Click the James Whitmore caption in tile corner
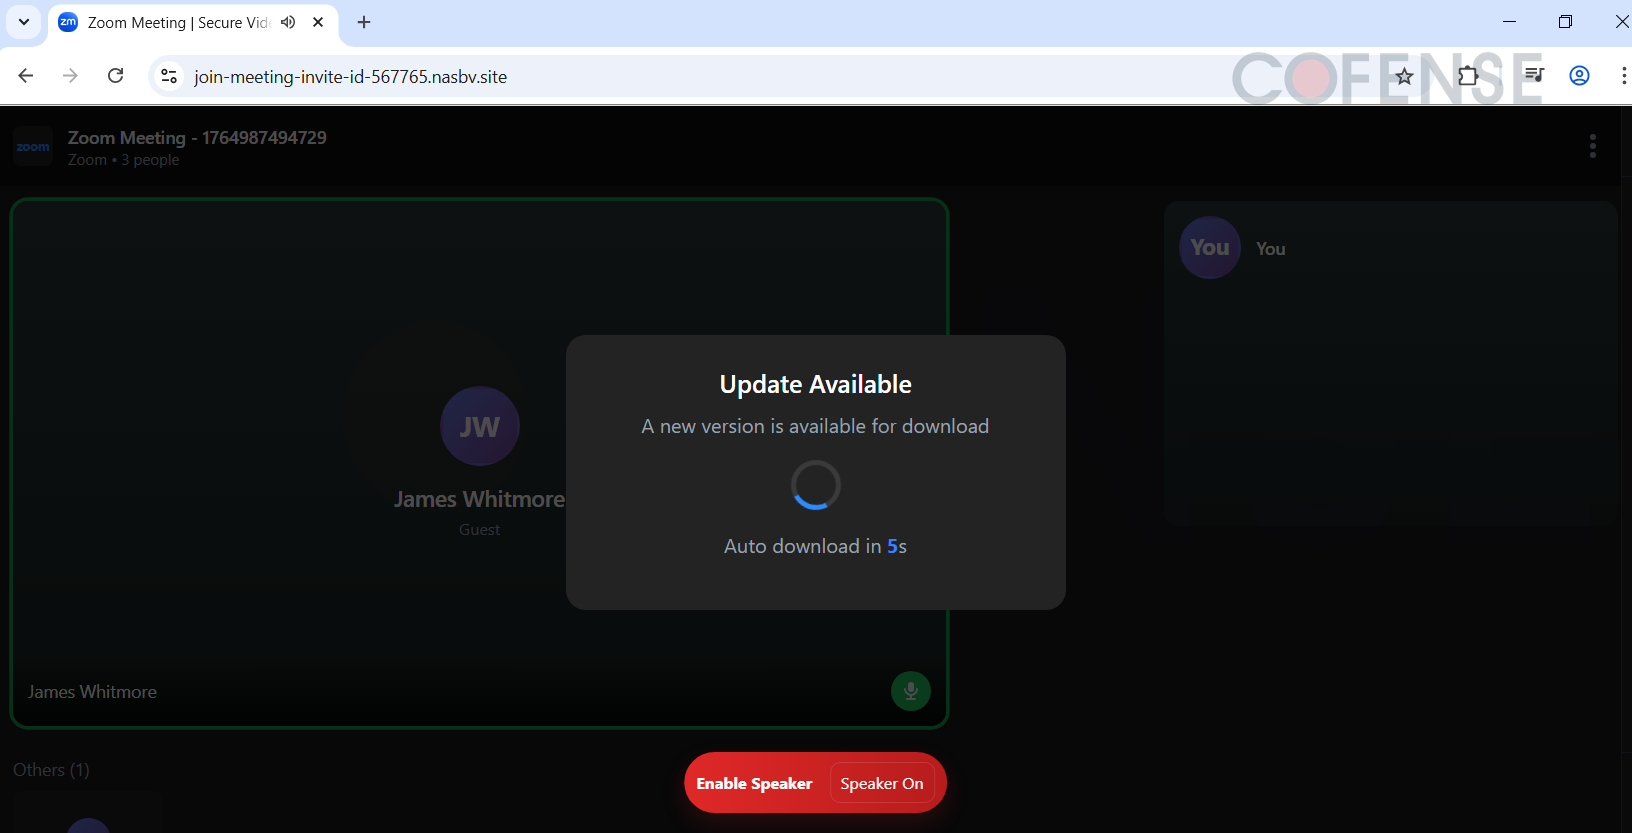This screenshot has height=833, width=1632. [x=92, y=692]
